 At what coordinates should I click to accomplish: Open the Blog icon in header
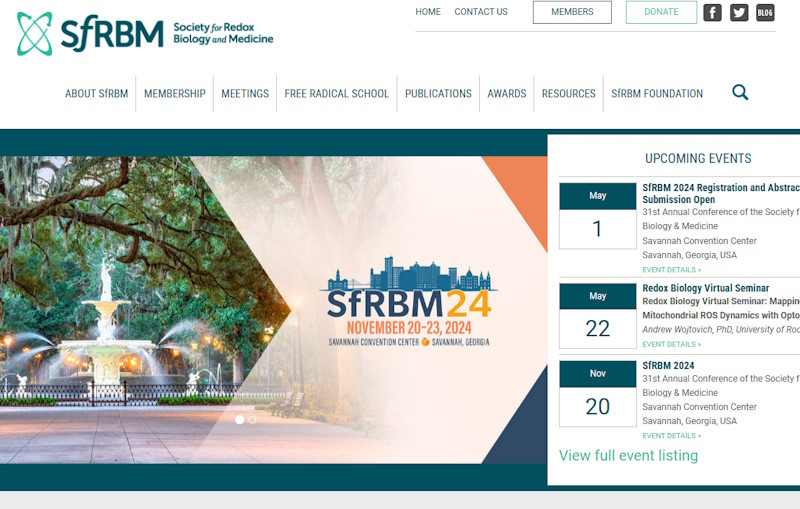pyautogui.click(x=765, y=12)
